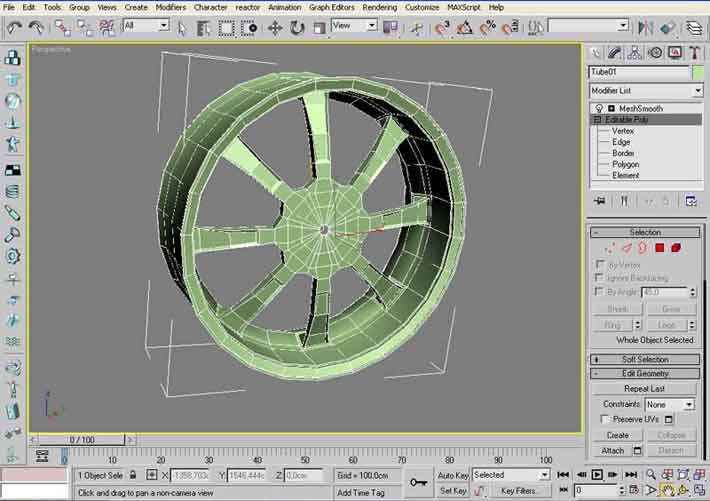Image resolution: width=710 pixels, height=501 pixels.
Task: Toggle the selection lock padlock
Action: (135, 475)
